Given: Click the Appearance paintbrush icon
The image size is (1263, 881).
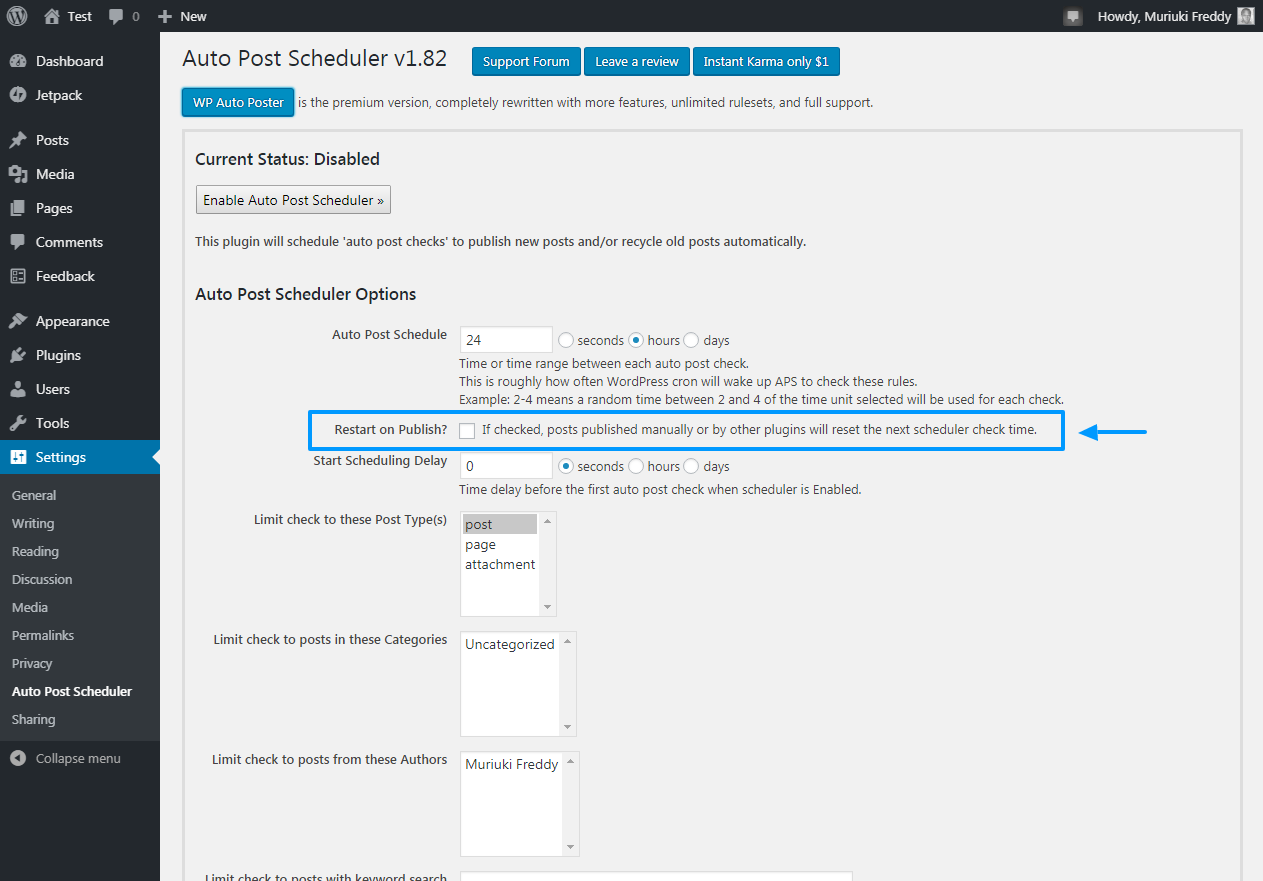Looking at the screenshot, I should (x=18, y=321).
